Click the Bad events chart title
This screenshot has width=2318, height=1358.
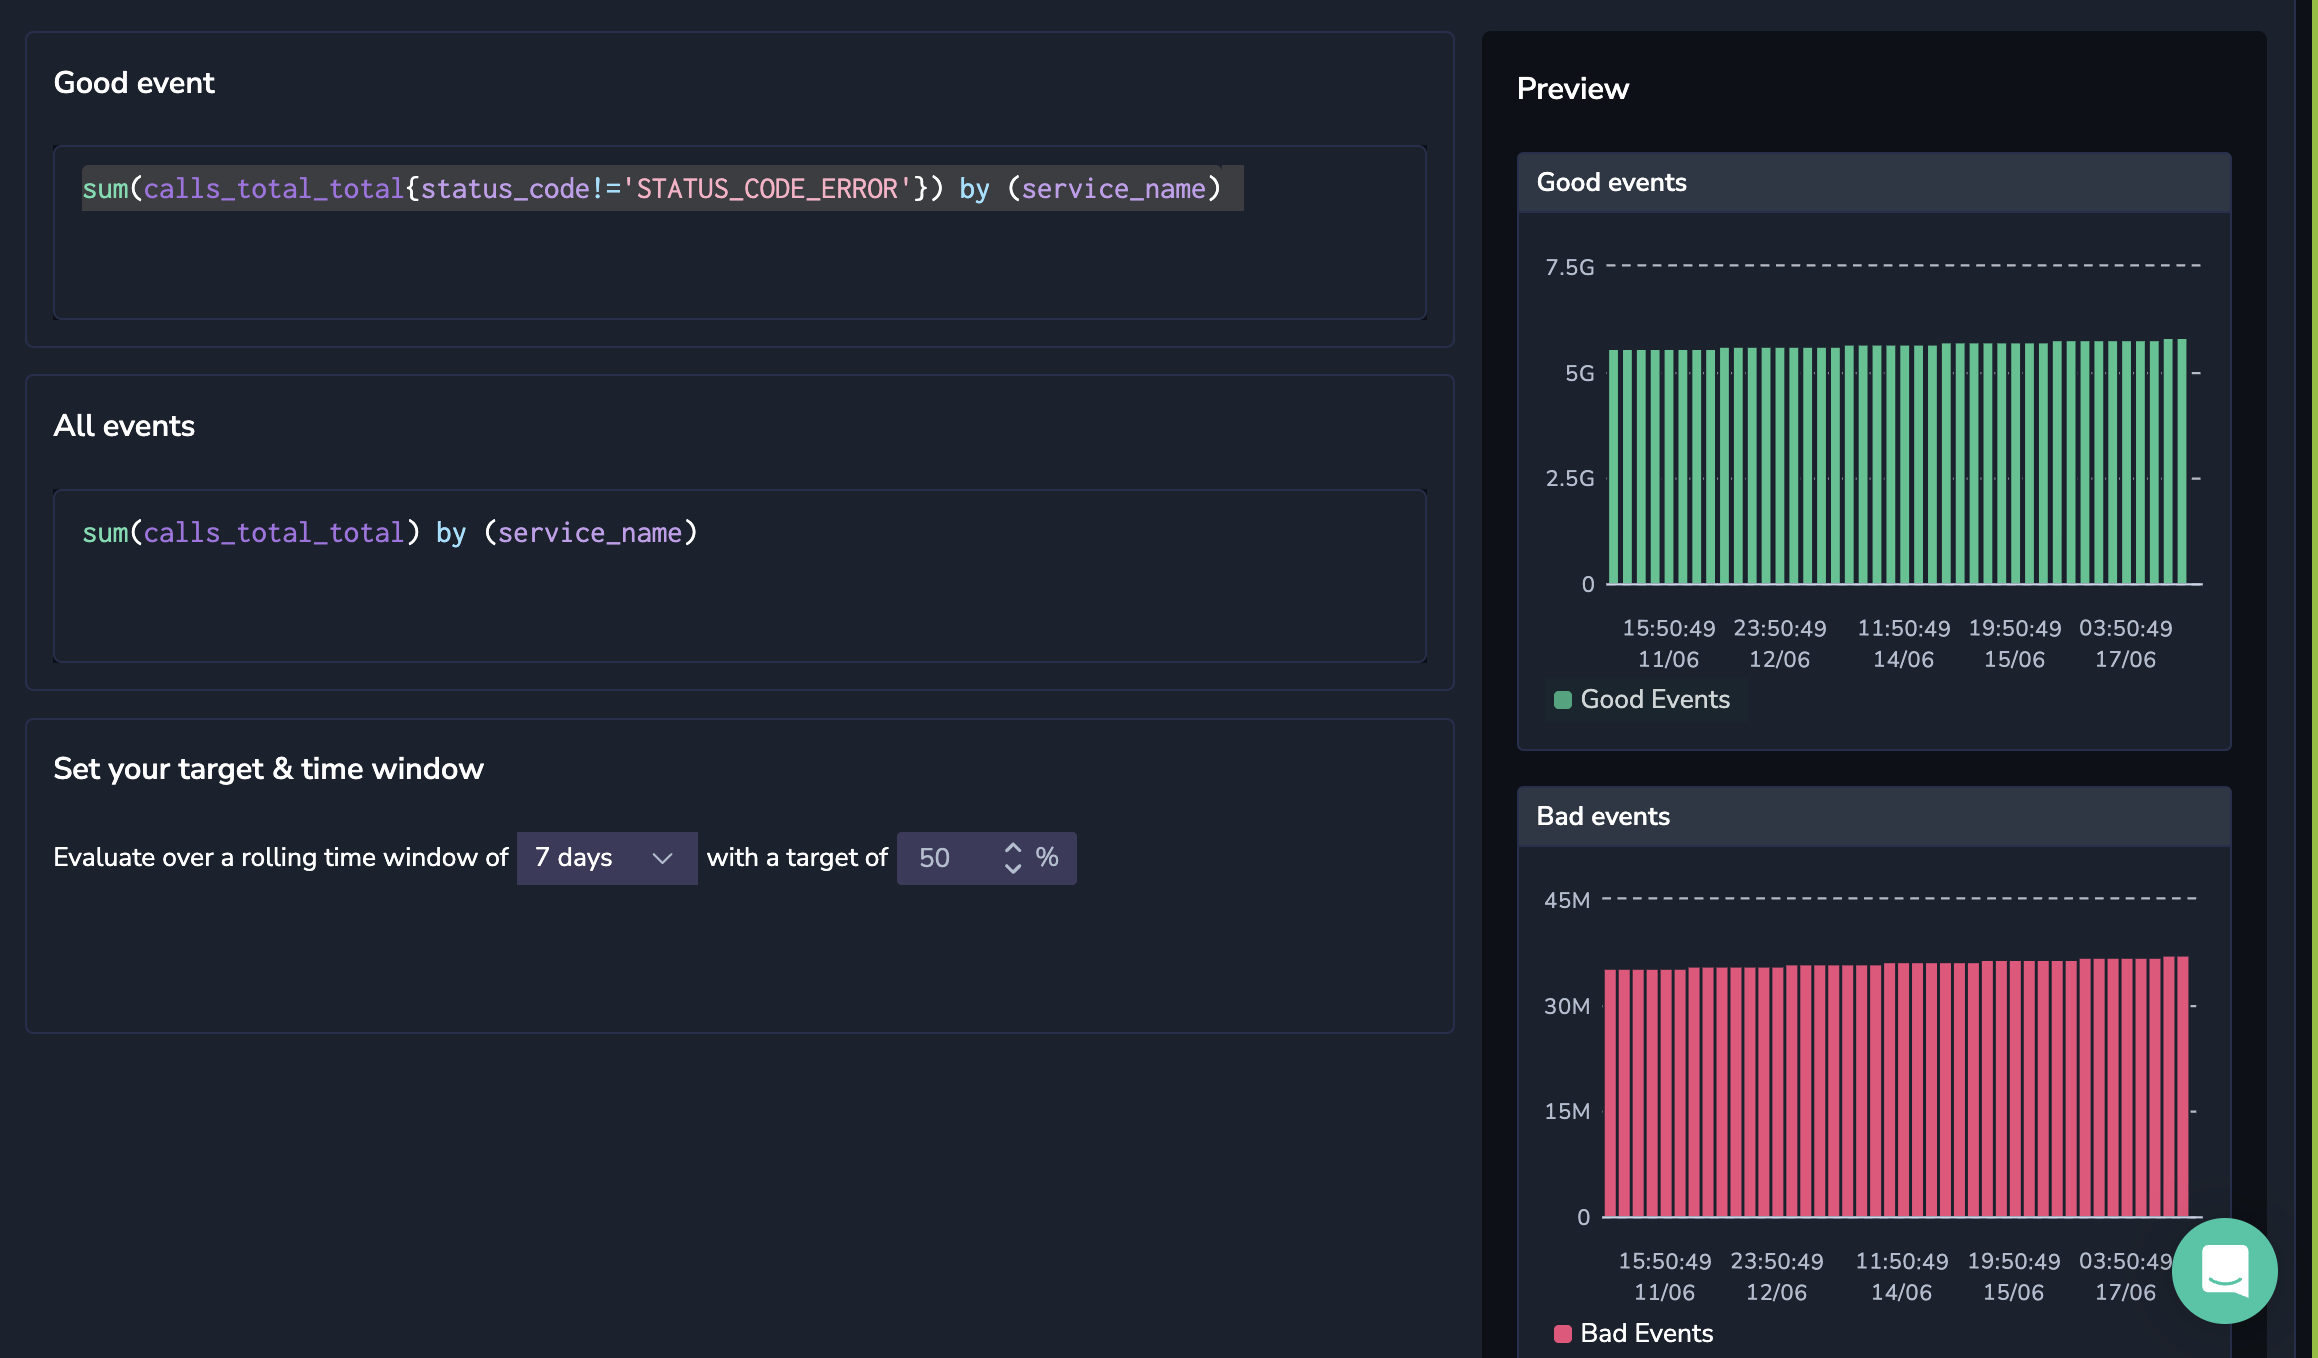coord(1603,817)
